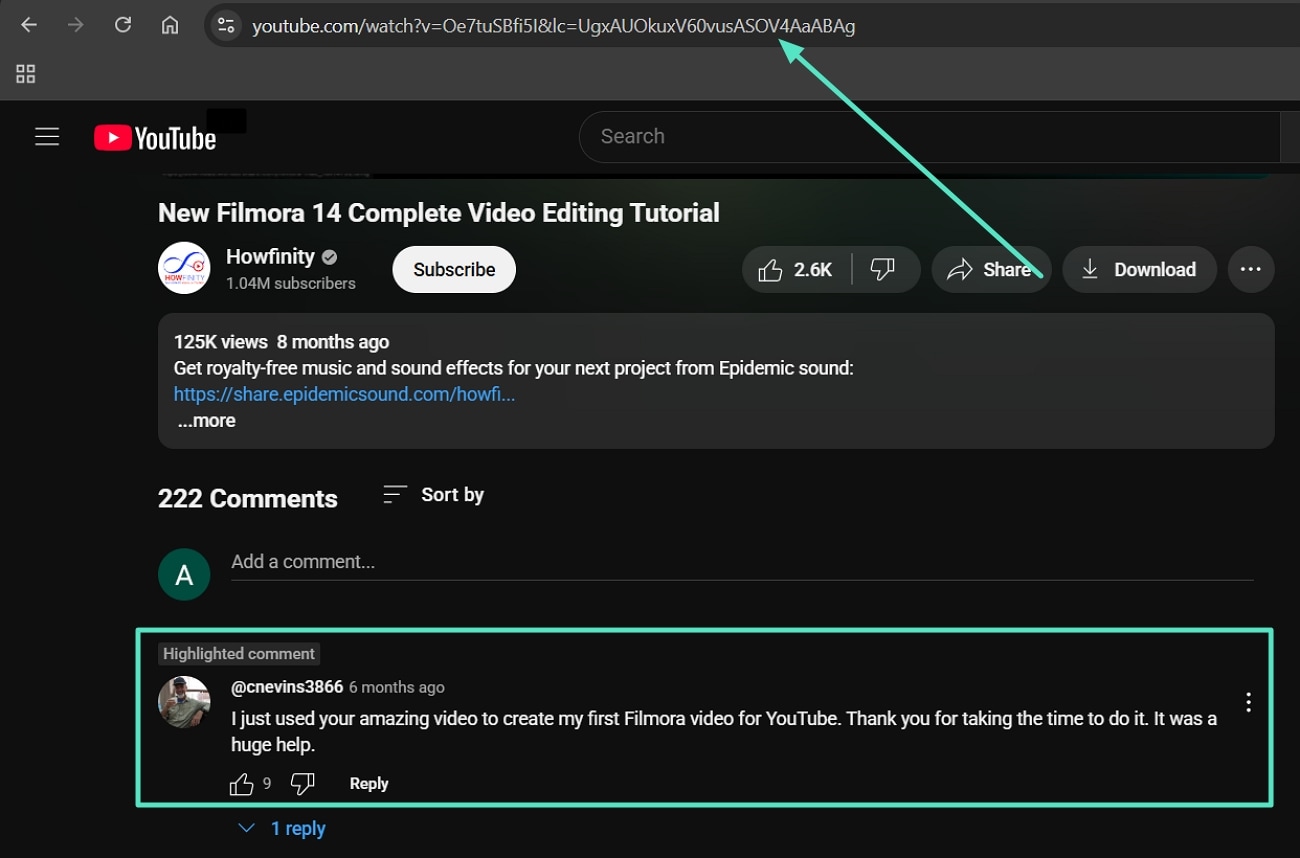Open the @cnevins3866 username link
This screenshot has width=1300, height=858.
coord(287,687)
